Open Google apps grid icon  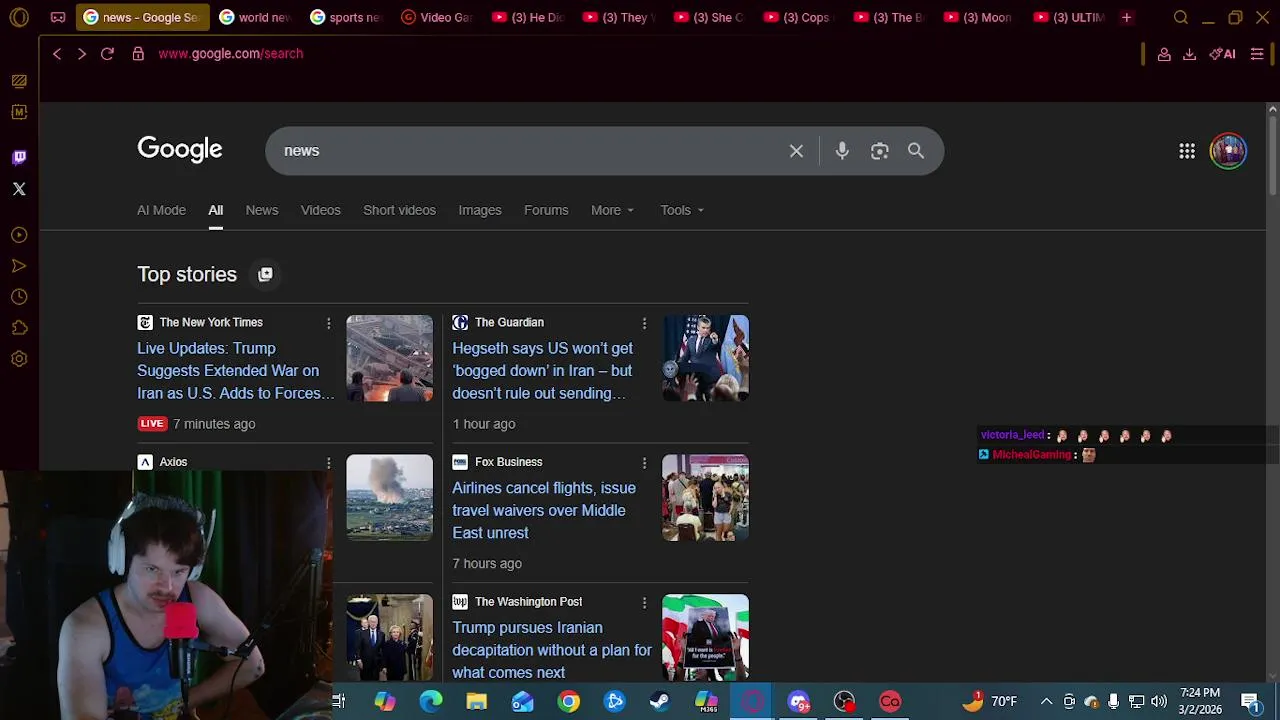pyautogui.click(x=1187, y=151)
